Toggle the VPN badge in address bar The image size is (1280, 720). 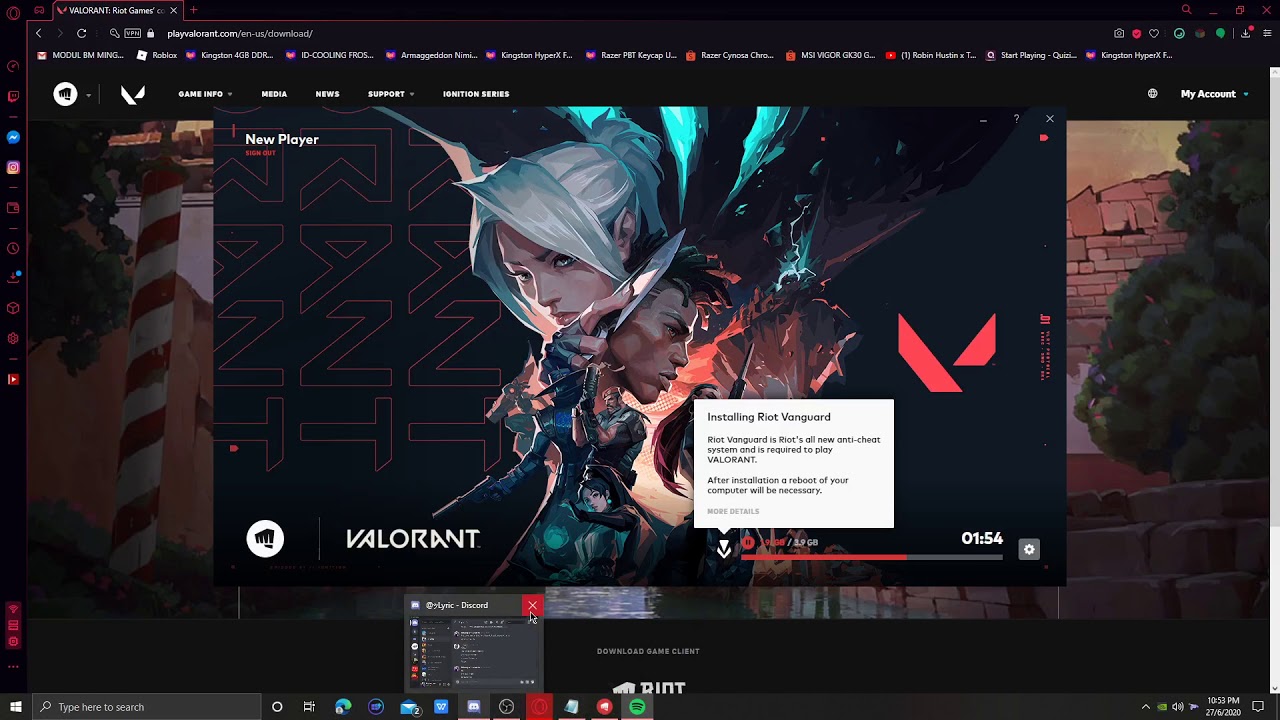tap(133, 33)
